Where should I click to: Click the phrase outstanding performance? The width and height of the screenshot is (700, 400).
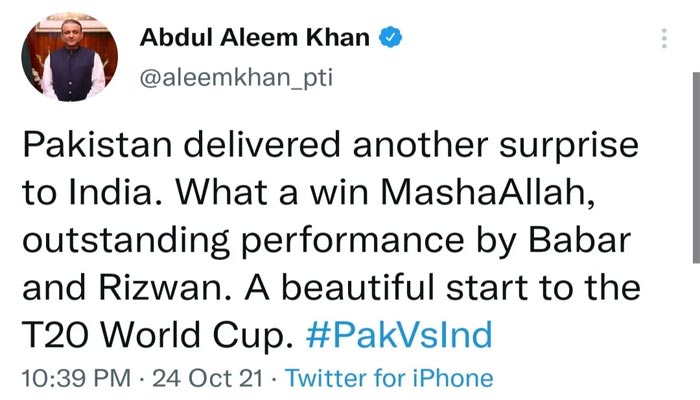[243, 242]
